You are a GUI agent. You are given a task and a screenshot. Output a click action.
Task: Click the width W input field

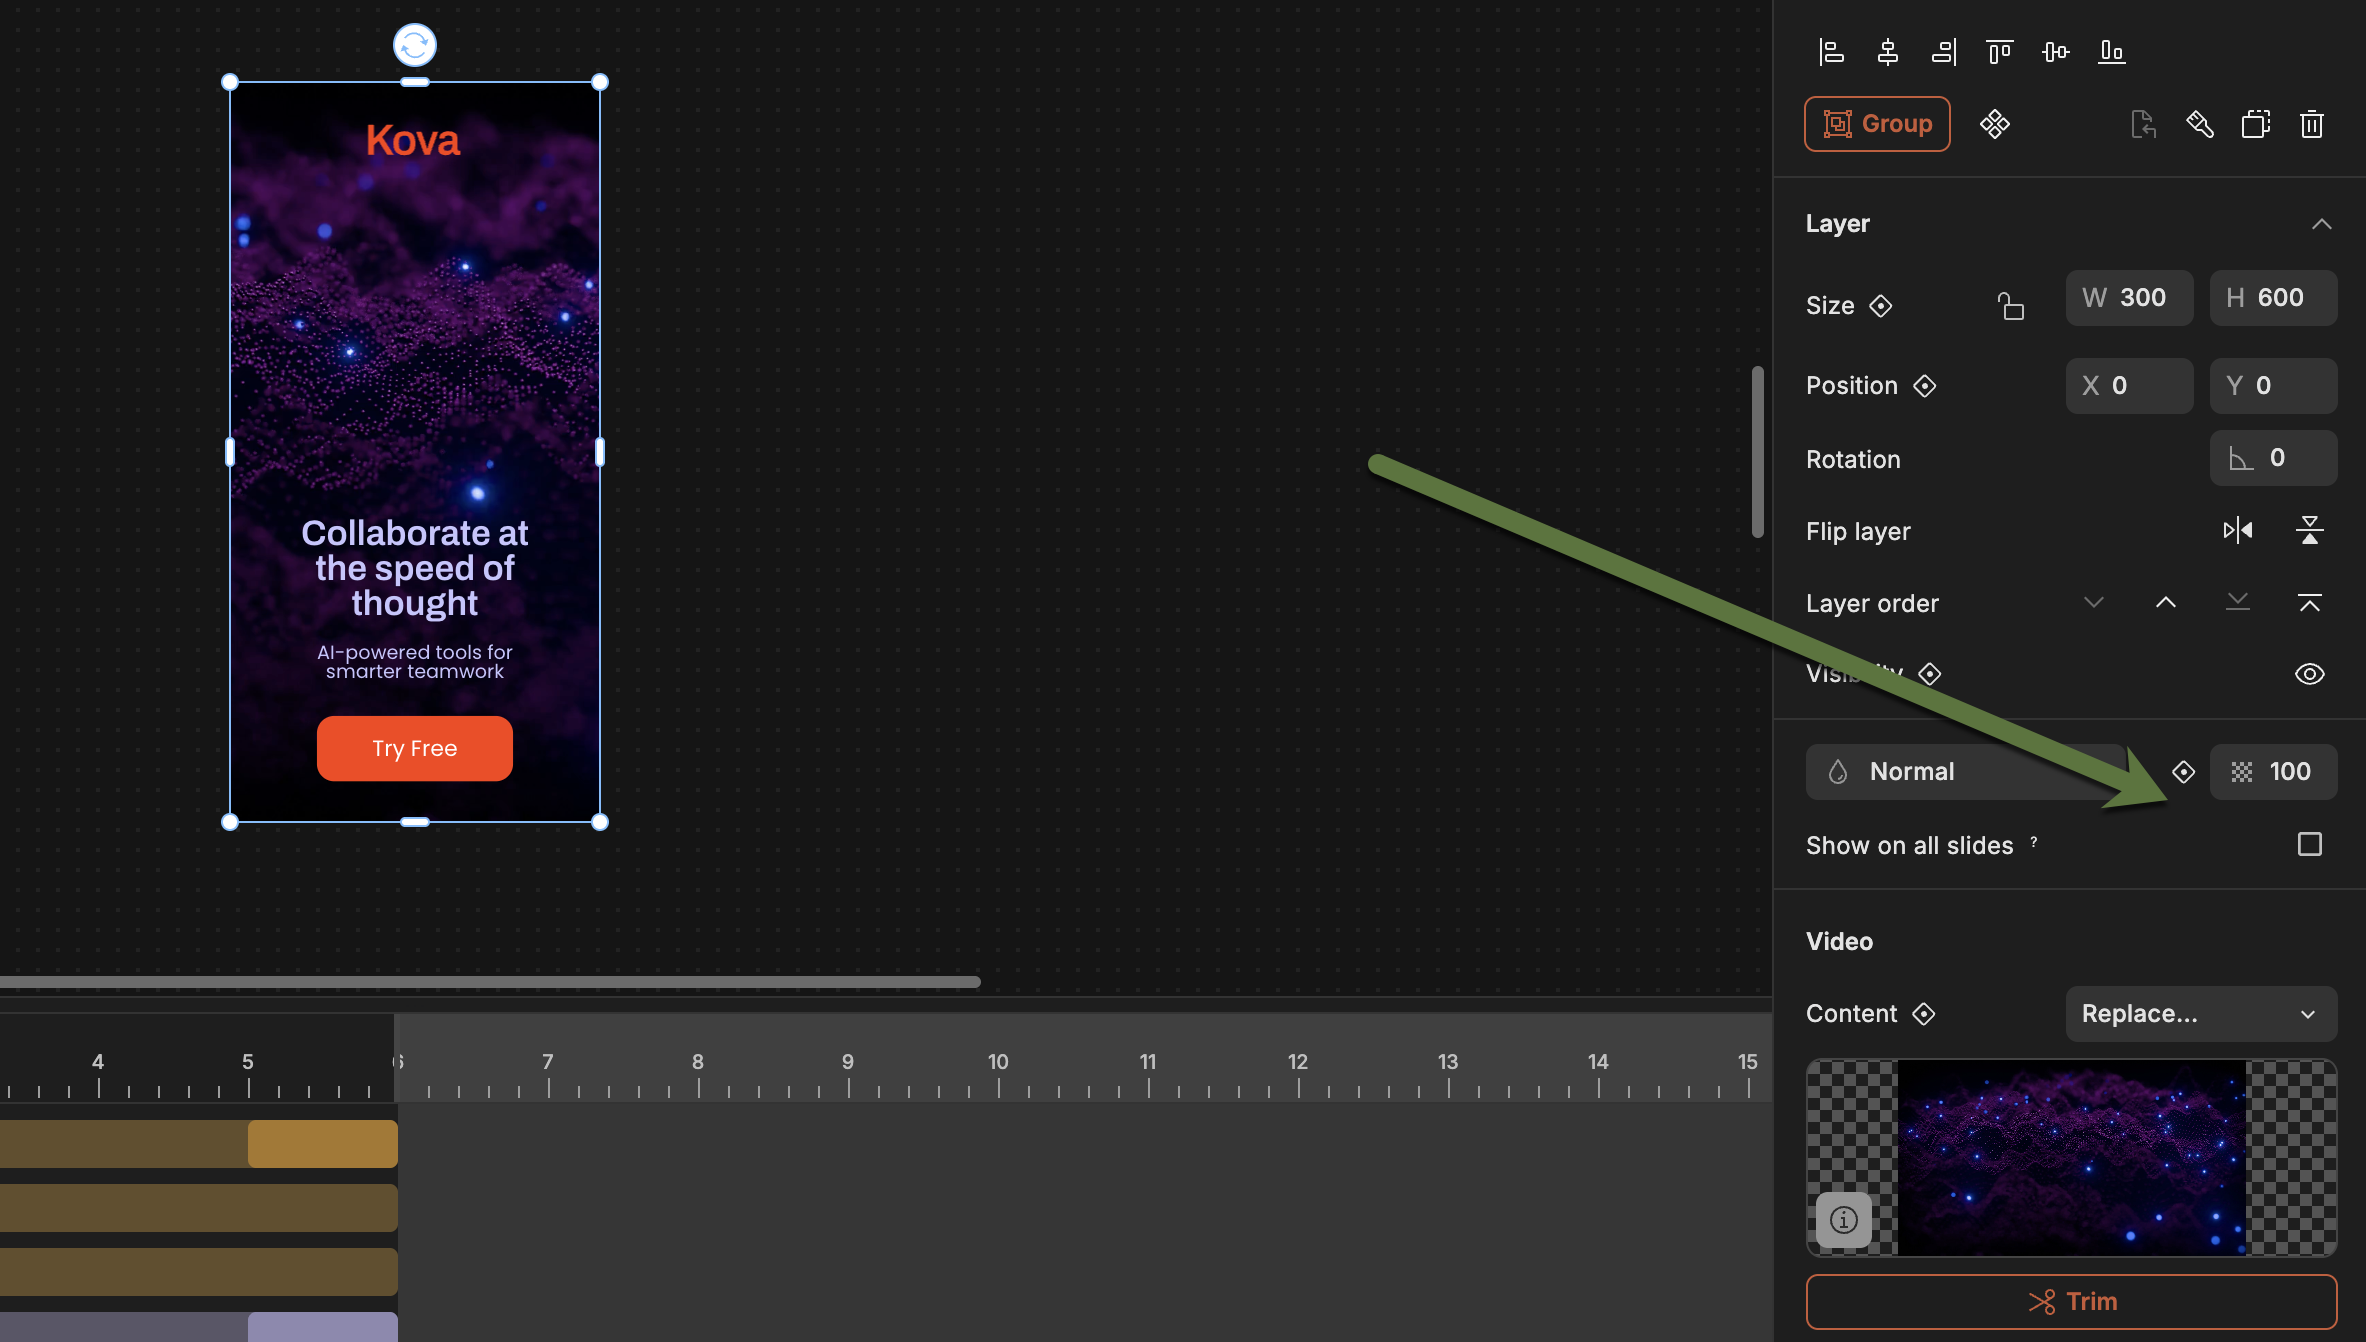pos(2129,298)
